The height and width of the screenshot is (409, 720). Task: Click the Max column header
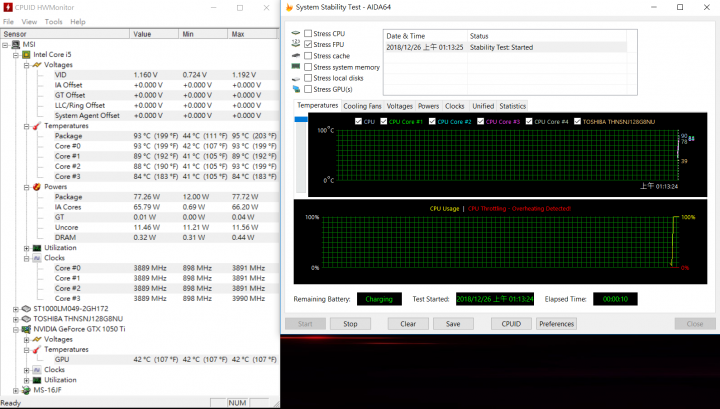coord(252,34)
